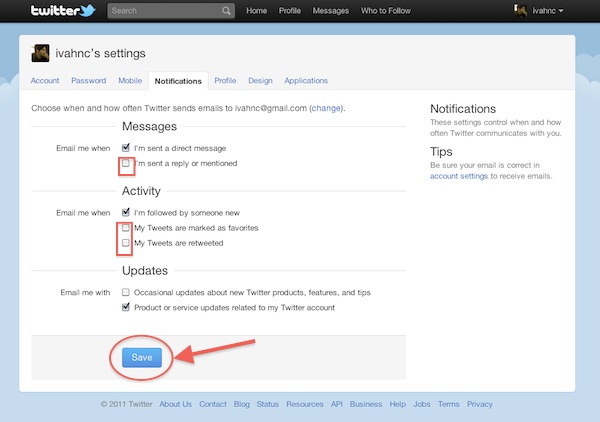Switch to the Account settings tab
Viewport: 600px width, 422px height.
45,81
